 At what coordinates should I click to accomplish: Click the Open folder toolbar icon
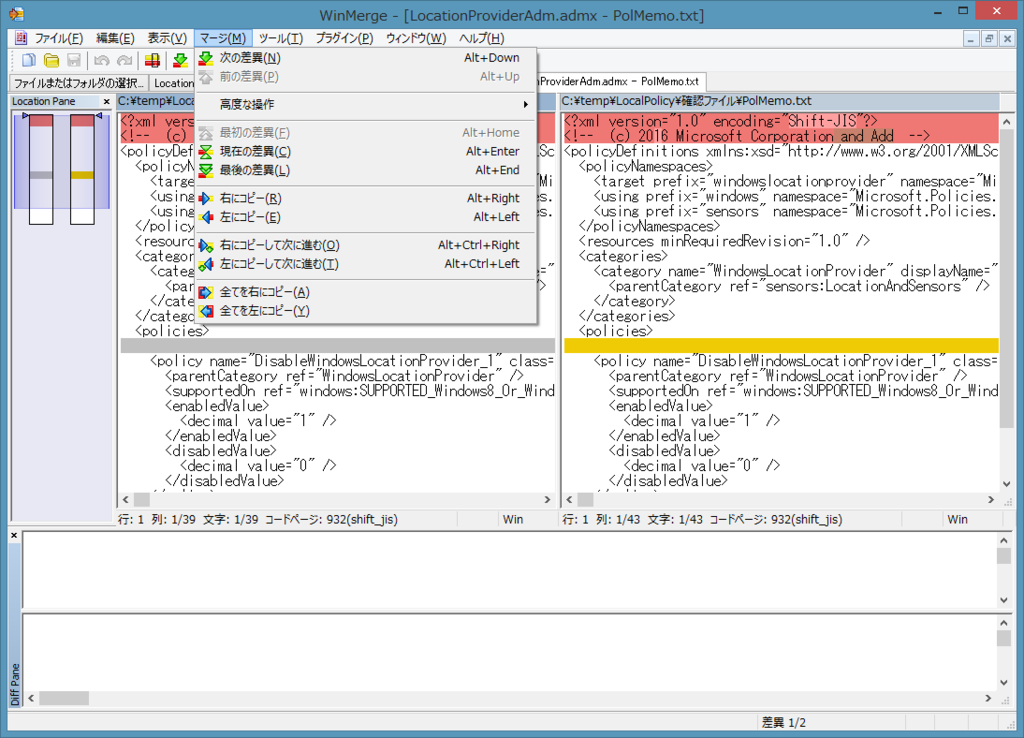click(x=51, y=61)
